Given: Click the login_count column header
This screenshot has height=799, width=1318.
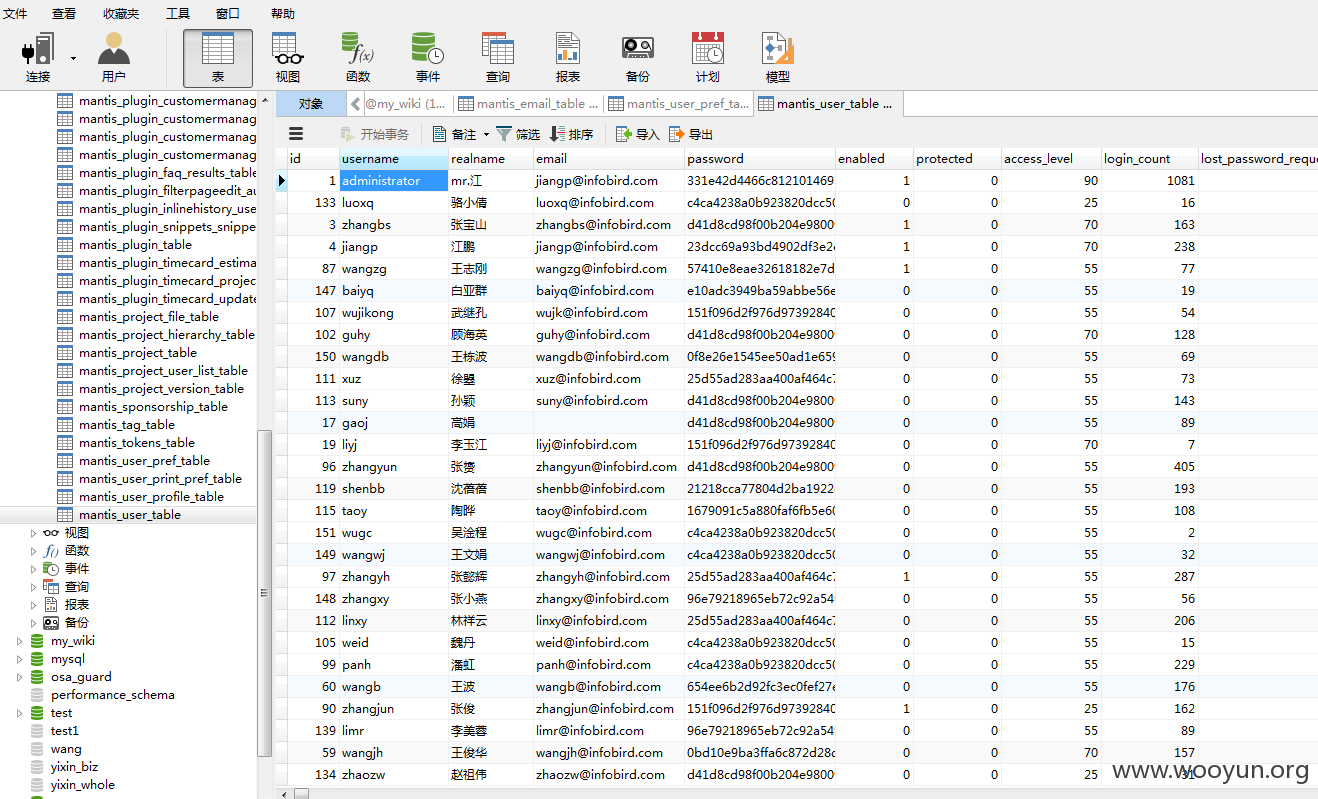Looking at the screenshot, I should (x=1150, y=159).
